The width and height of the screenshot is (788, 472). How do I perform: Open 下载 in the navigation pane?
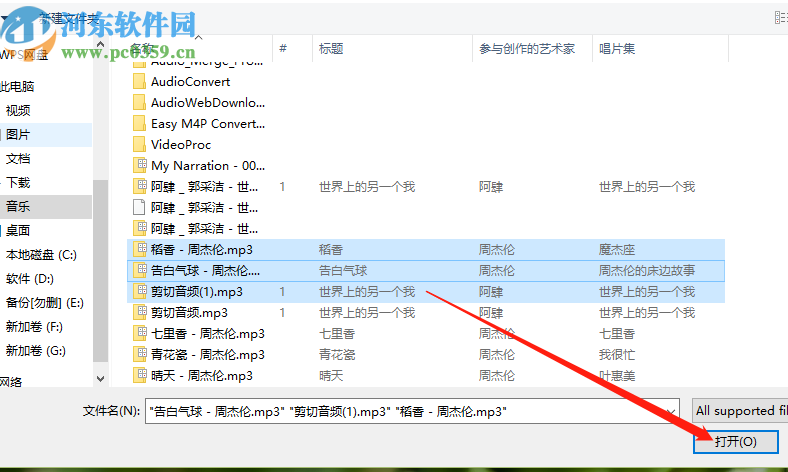18,182
